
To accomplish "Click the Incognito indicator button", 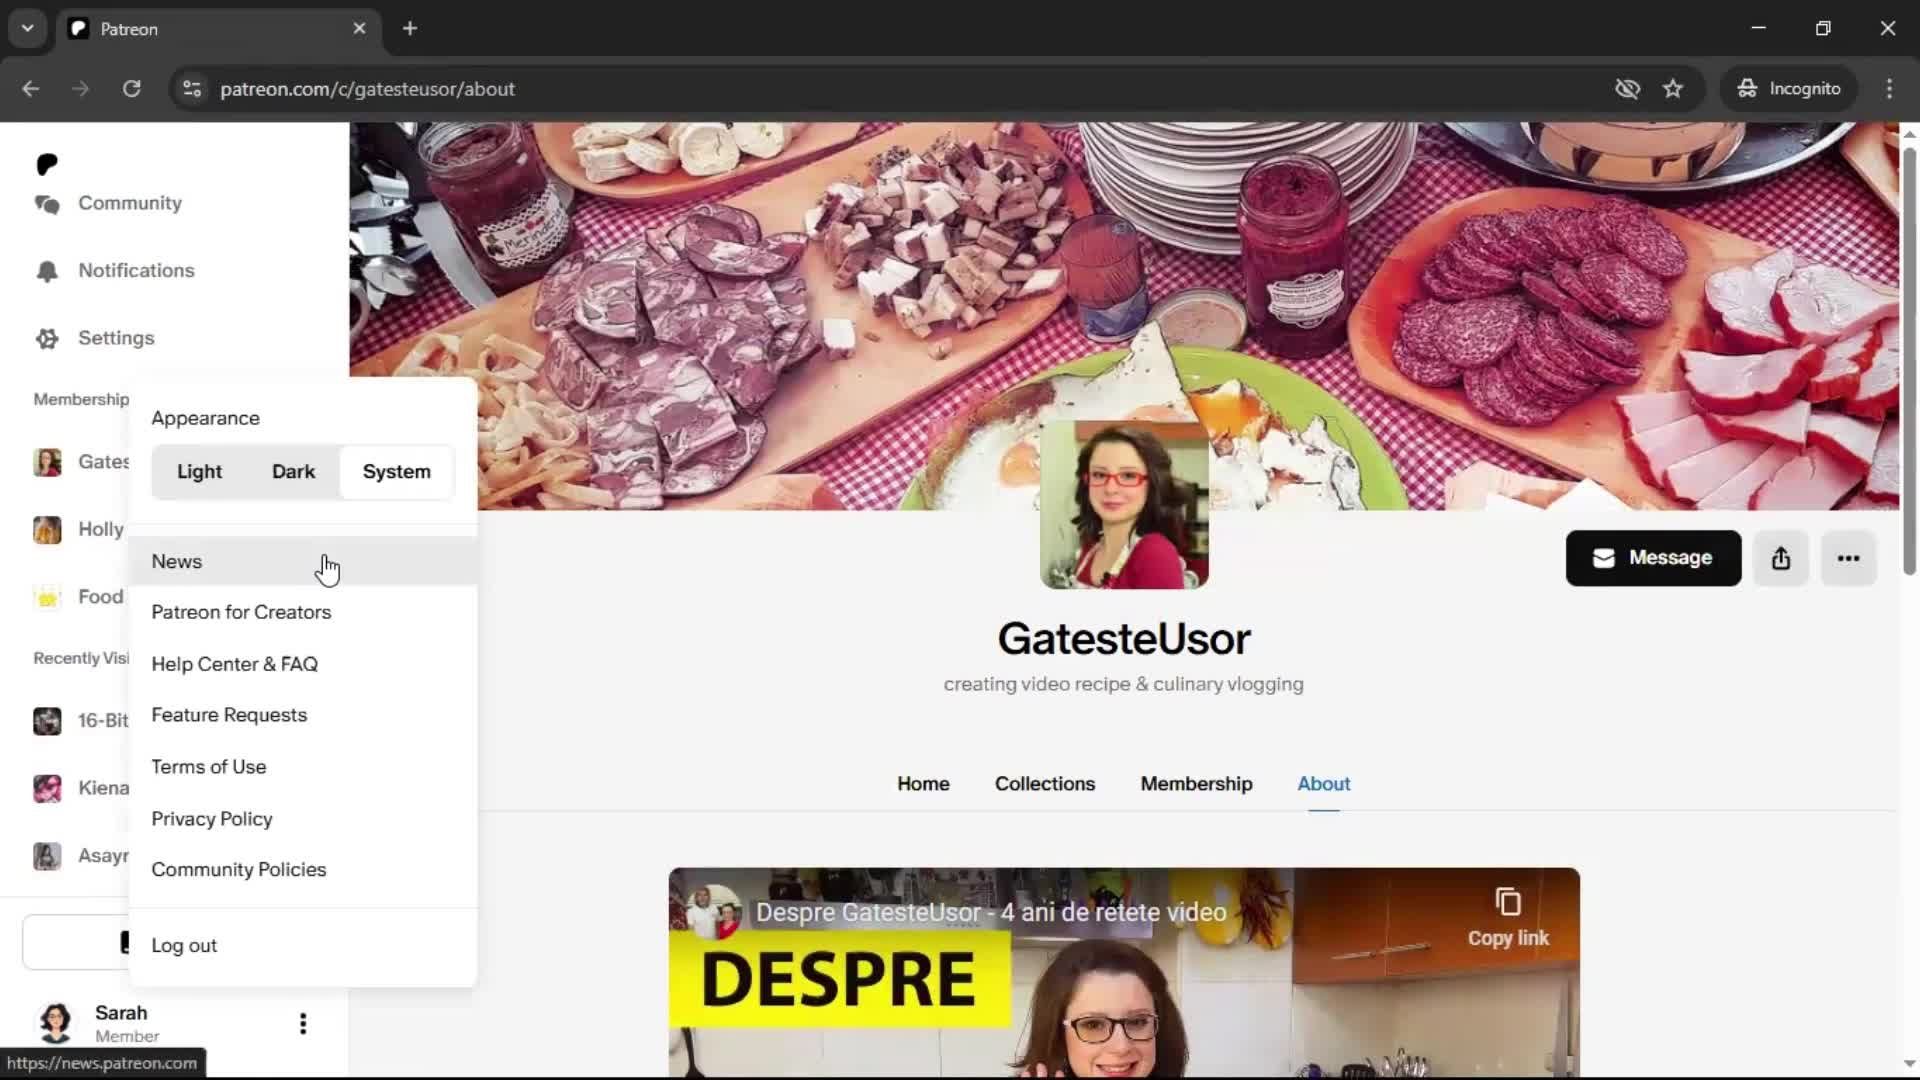I will 1789,89.
